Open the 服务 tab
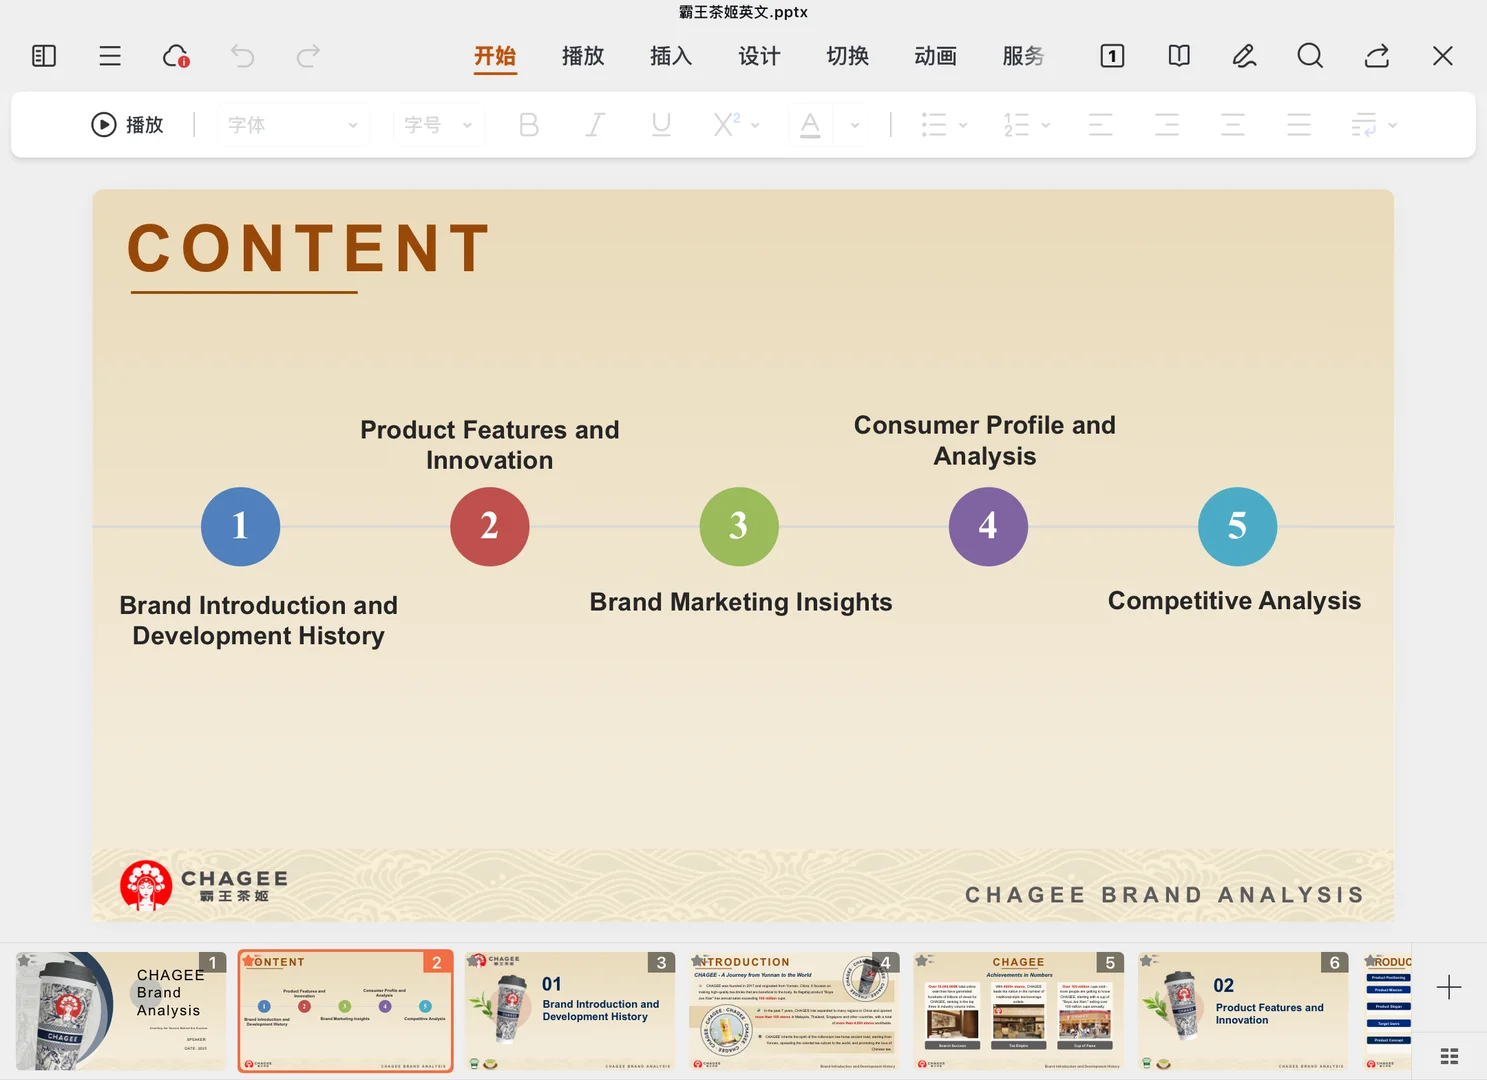Screen dimensions: 1487x1080 [1023, 56]
